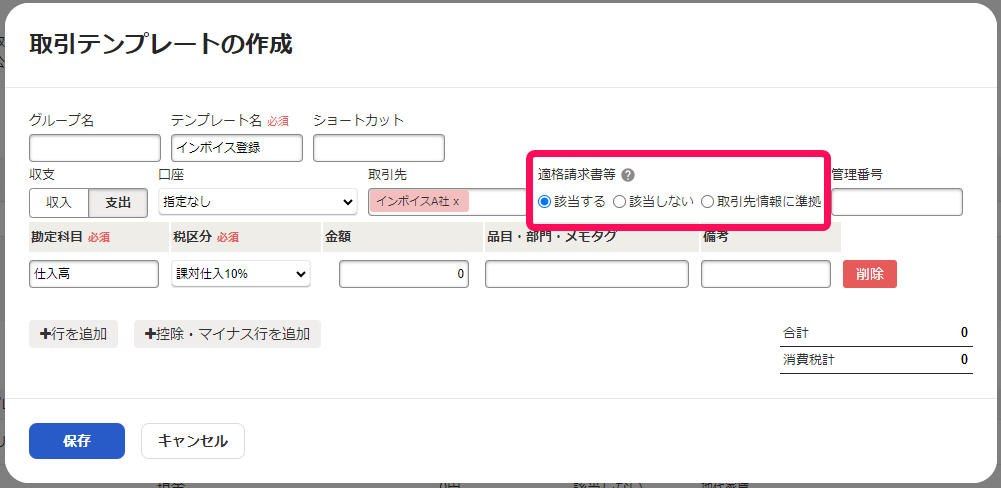Screen dimensions: 1001x488
Task: Open the 税区分 dropdown showing 課対仕入10%
Action: tap(241, 274)
